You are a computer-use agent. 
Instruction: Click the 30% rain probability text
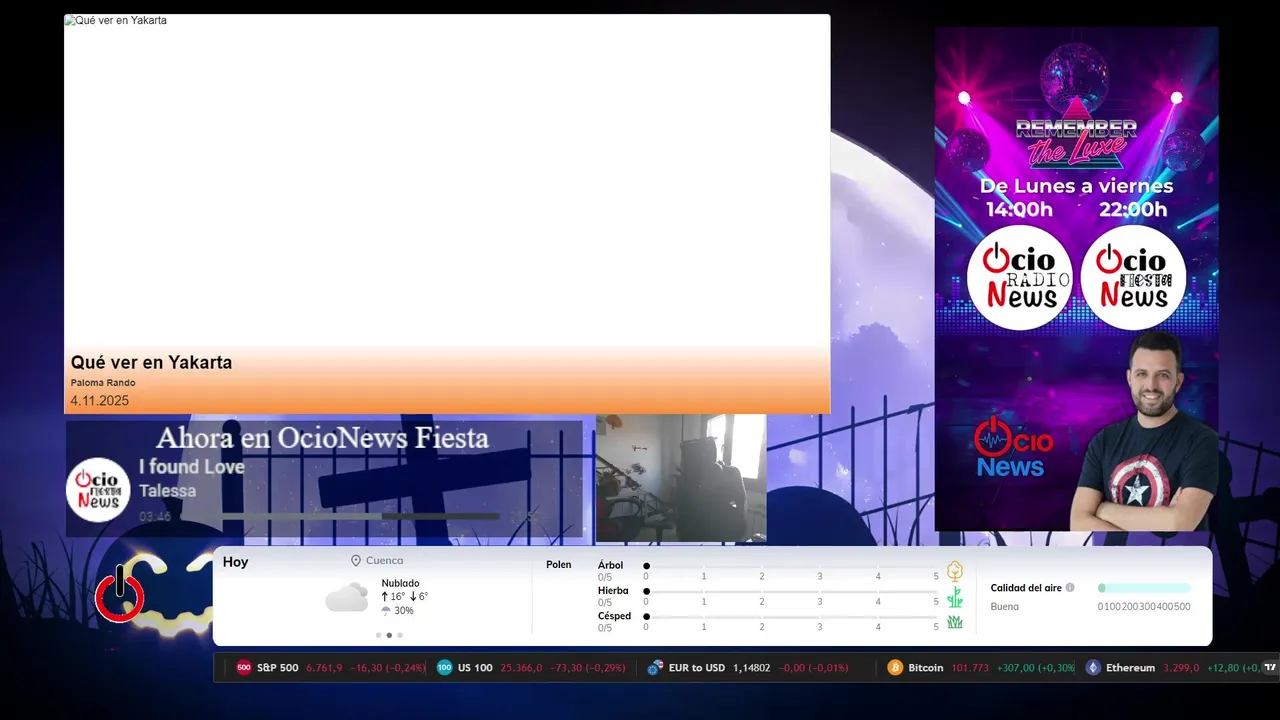point(404,611)
